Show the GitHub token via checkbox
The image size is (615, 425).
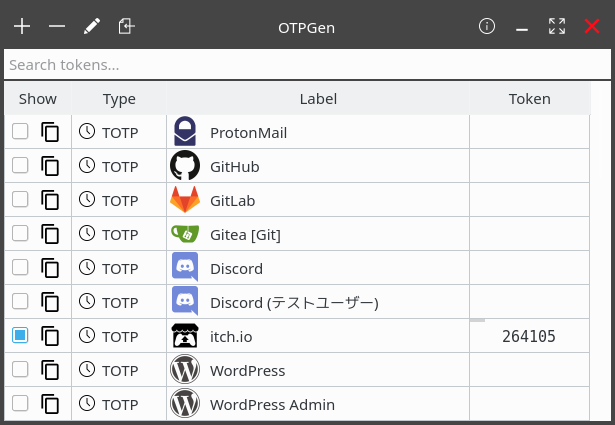click(x=20, y=165)
